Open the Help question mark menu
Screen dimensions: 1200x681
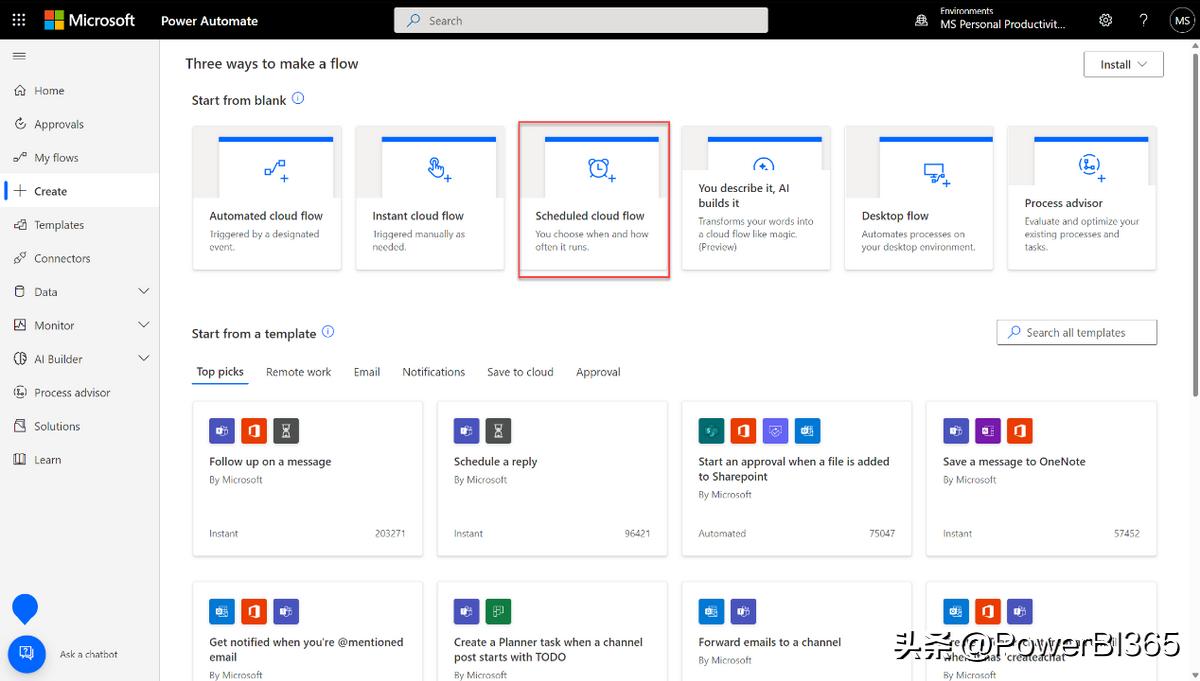(1143, 19)
